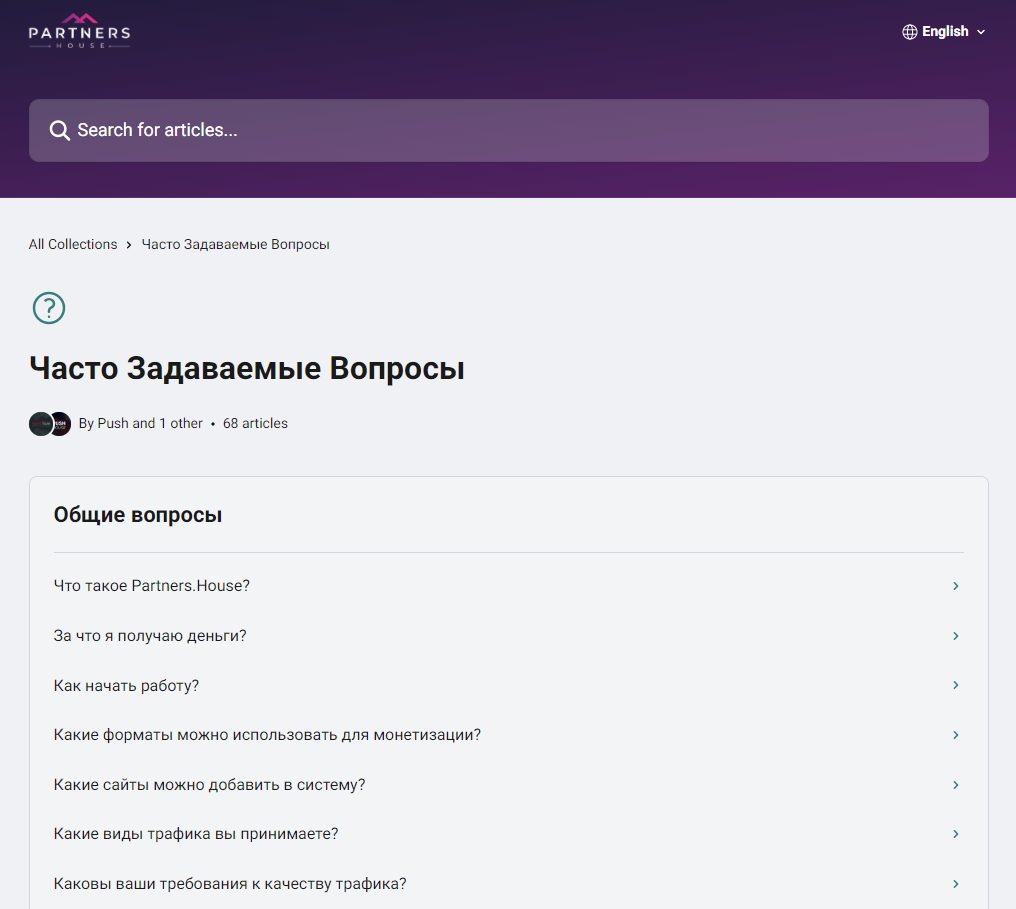Click the Часто Задаваемые Вопросы page title

(247, 368)
